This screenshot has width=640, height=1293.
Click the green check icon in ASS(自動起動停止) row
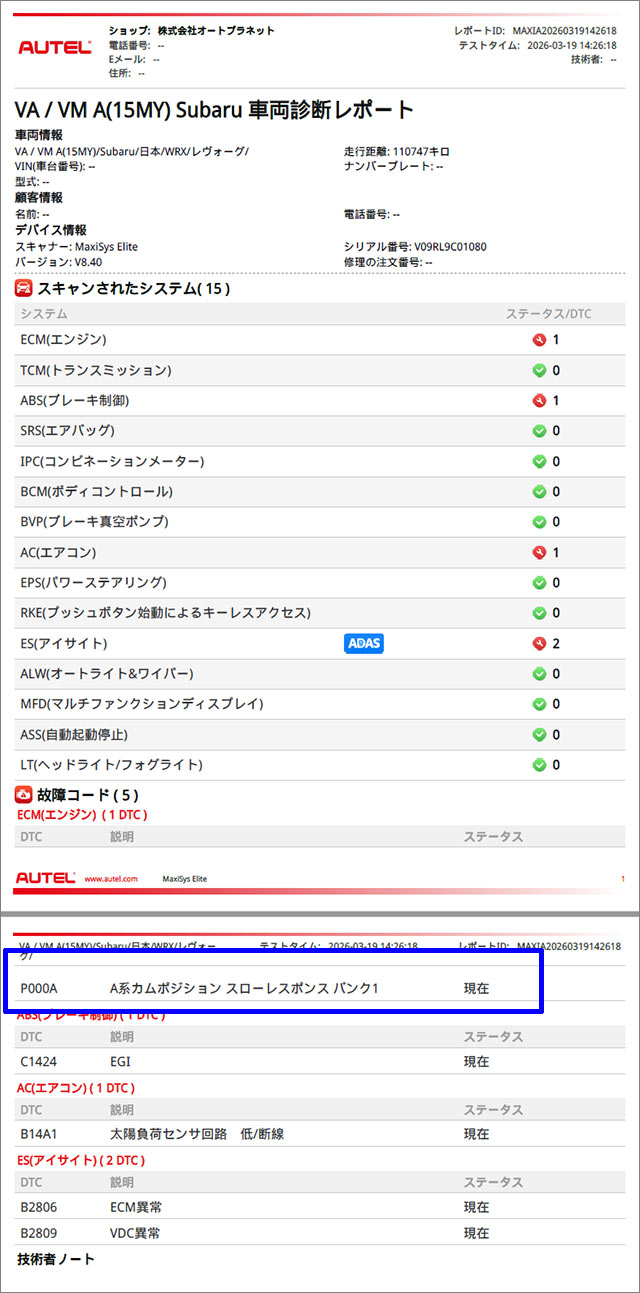pyautogui.click(x=539, y=735)
